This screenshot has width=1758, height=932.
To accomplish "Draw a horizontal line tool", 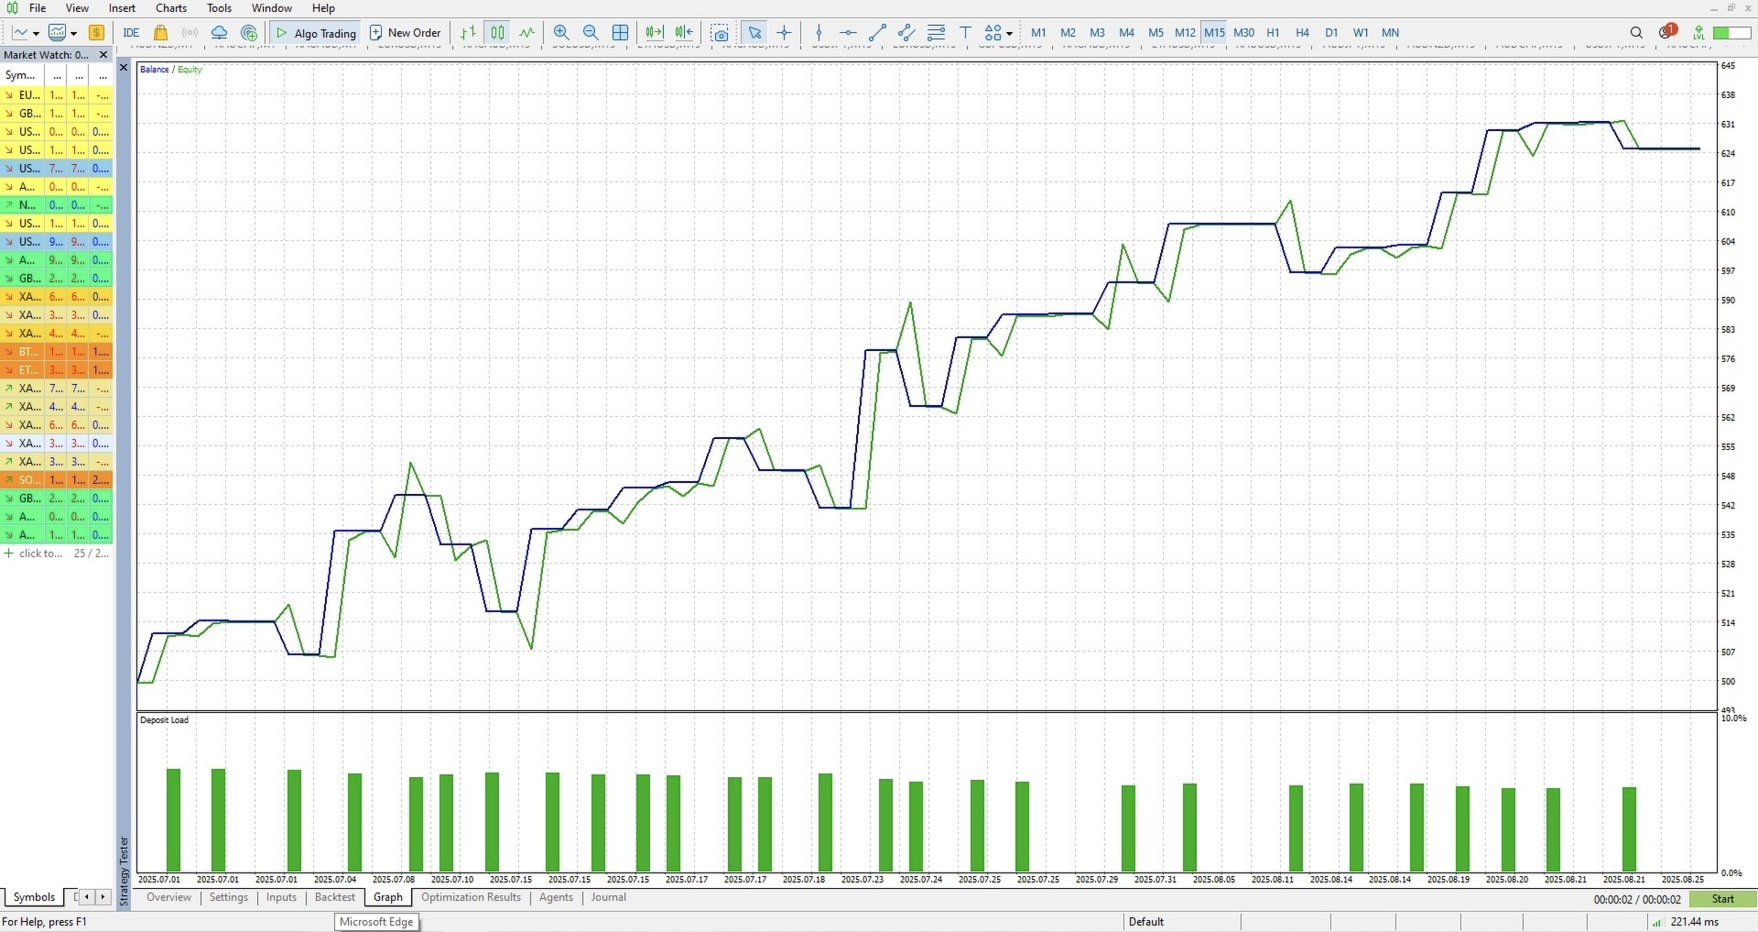I will 848,33.
